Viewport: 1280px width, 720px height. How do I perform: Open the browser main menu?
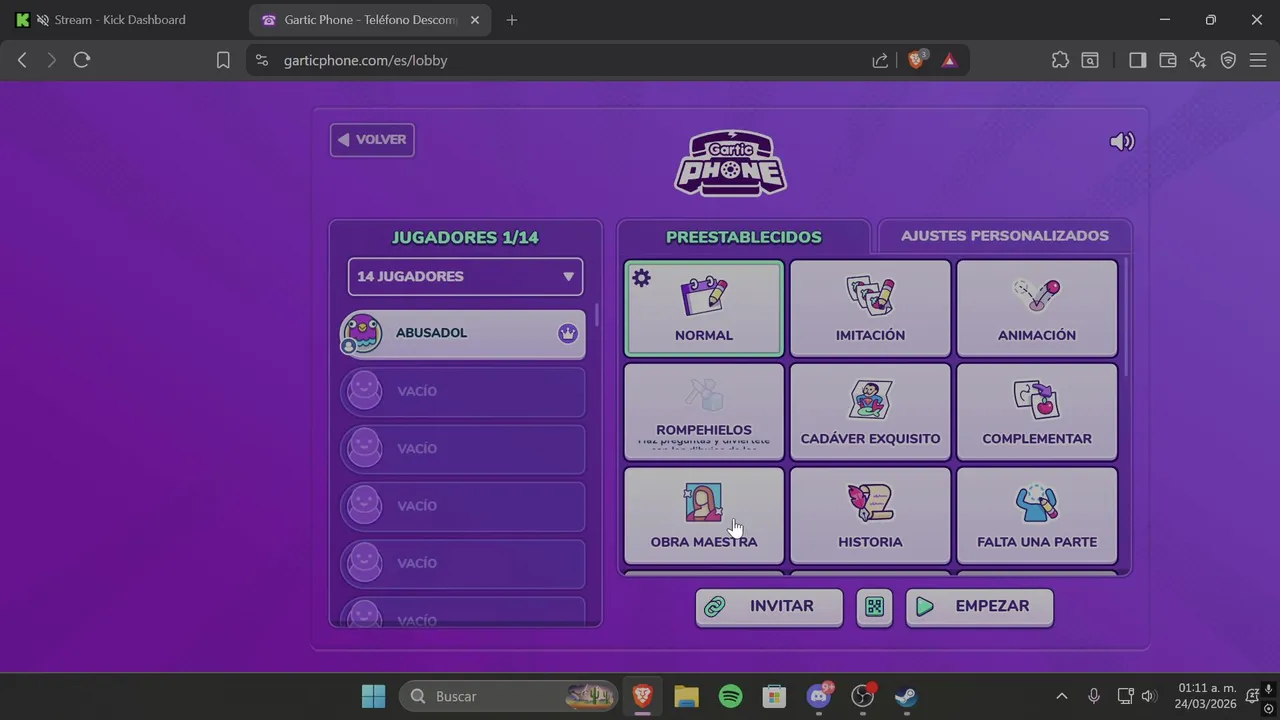click(1258, 60)
